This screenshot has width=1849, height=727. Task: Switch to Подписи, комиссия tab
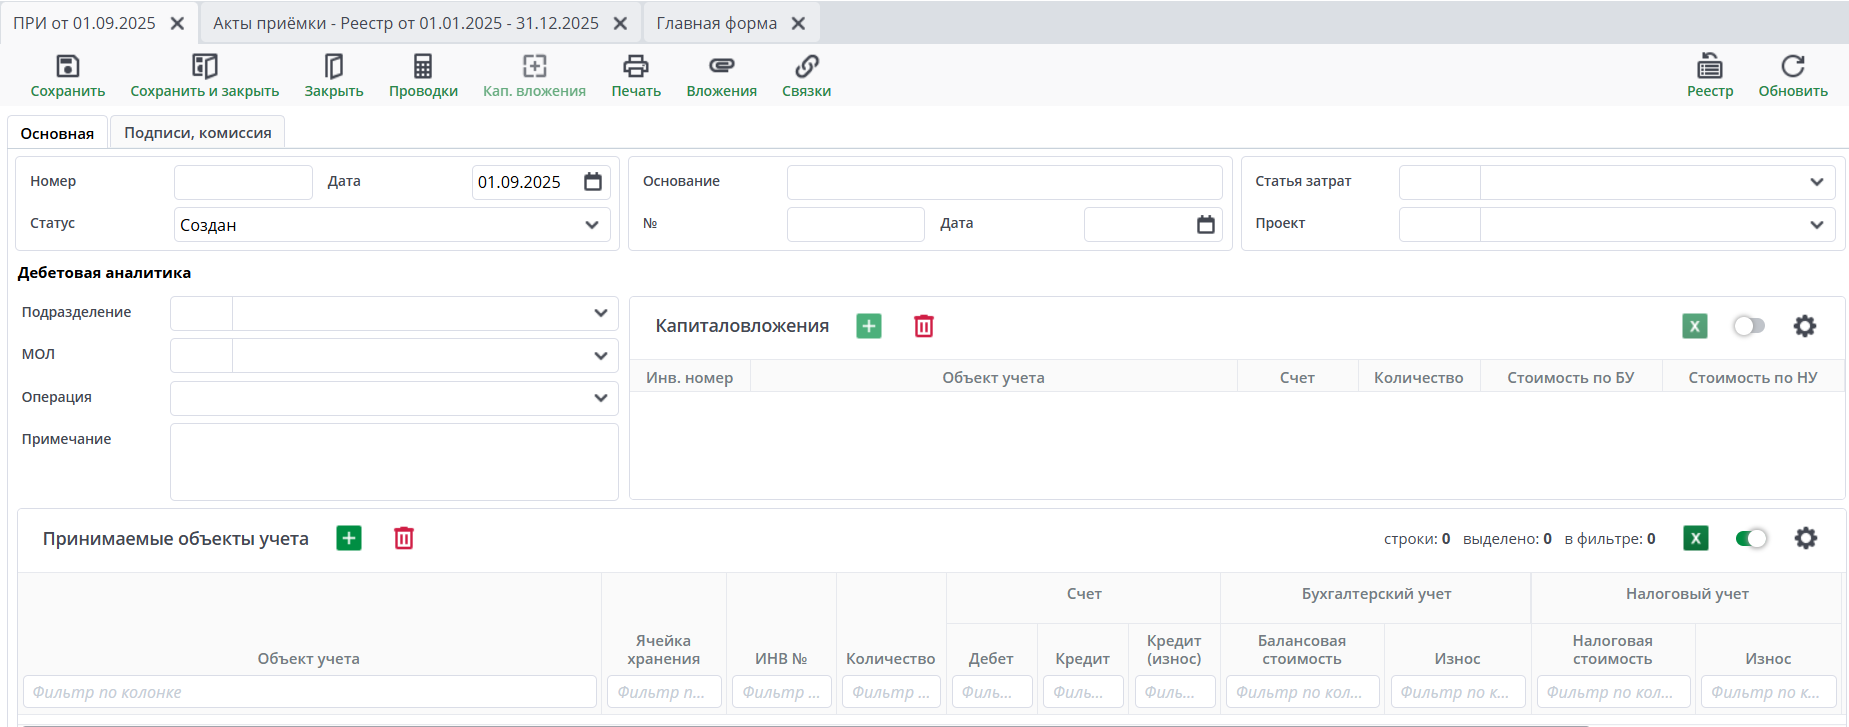pos(197,133)
